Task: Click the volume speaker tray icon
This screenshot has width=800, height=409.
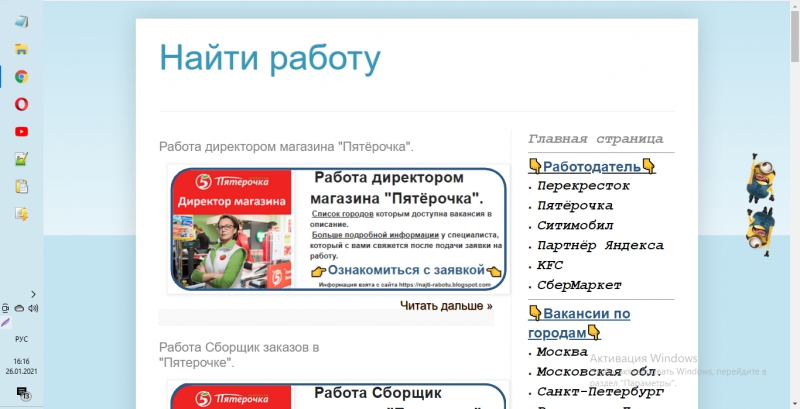Action: coord(33,308)
